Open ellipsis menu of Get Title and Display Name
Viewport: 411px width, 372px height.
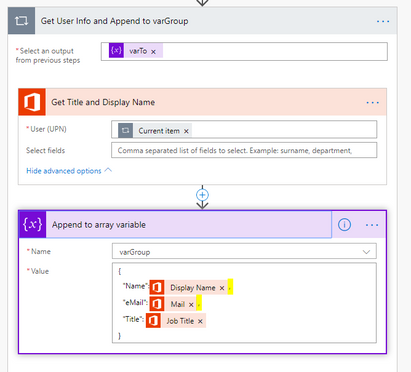click(372, 102)
